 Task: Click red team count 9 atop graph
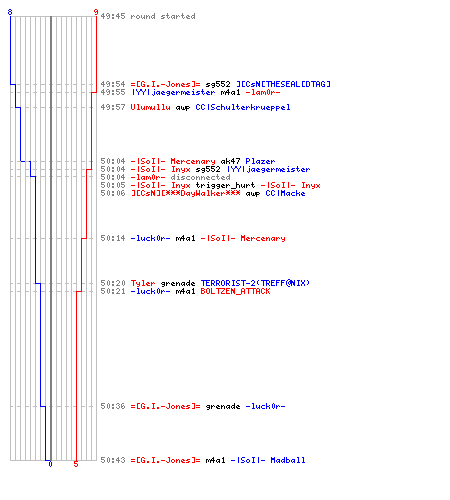point(96,12)
